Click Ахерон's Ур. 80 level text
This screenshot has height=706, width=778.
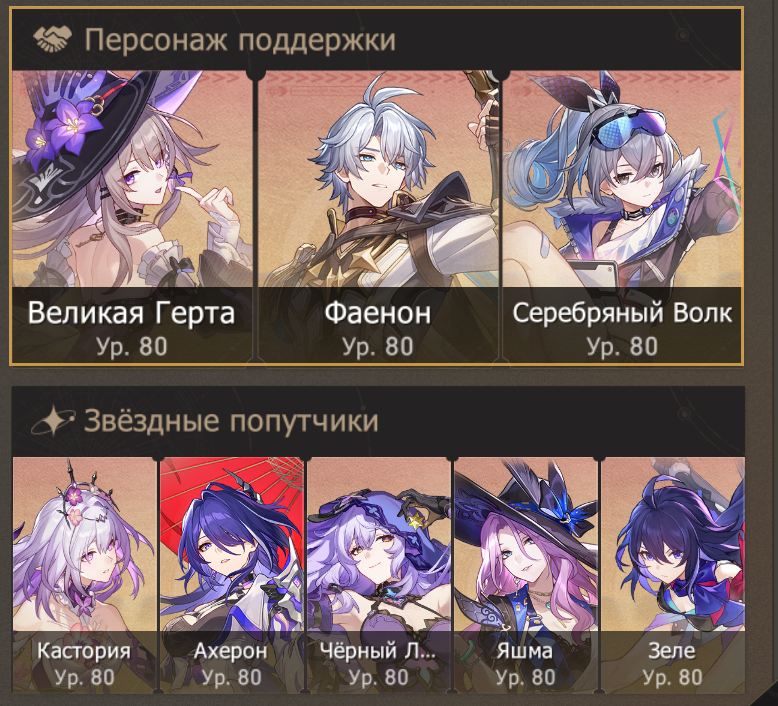click(232, 677)
